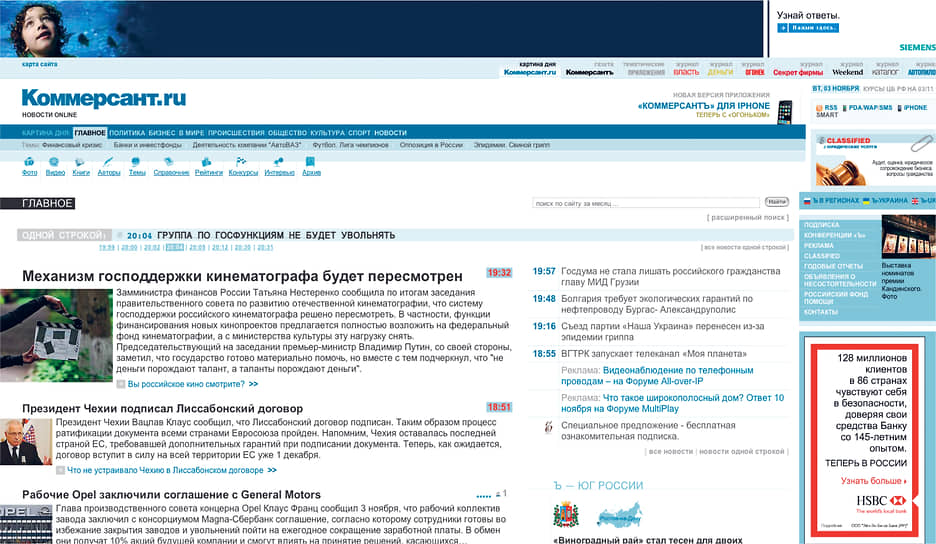This screenshot has width=936, height=544.
Task: Open the Справочник icon
Action: (169, 162)
